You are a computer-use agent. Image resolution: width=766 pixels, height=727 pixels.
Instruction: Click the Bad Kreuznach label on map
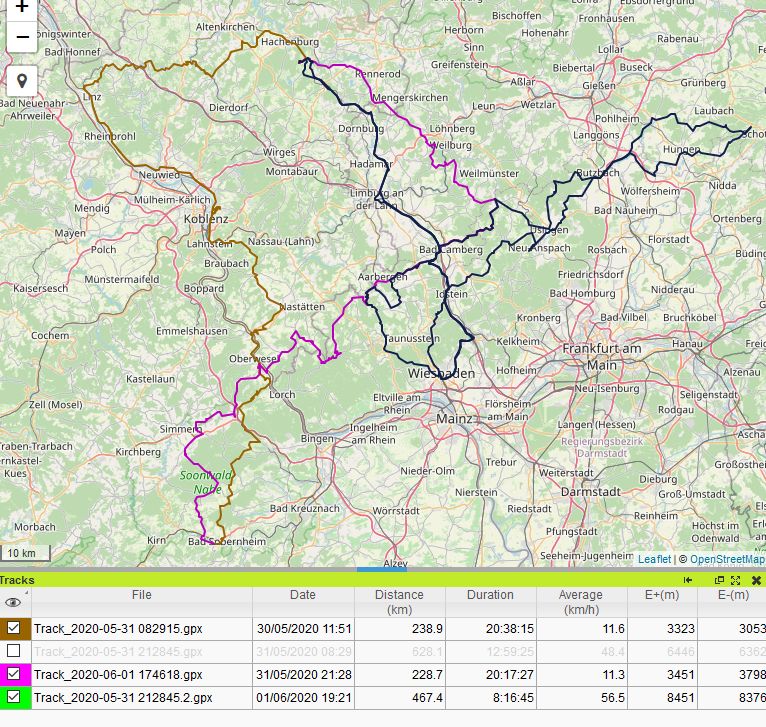(x=305, y=508)
